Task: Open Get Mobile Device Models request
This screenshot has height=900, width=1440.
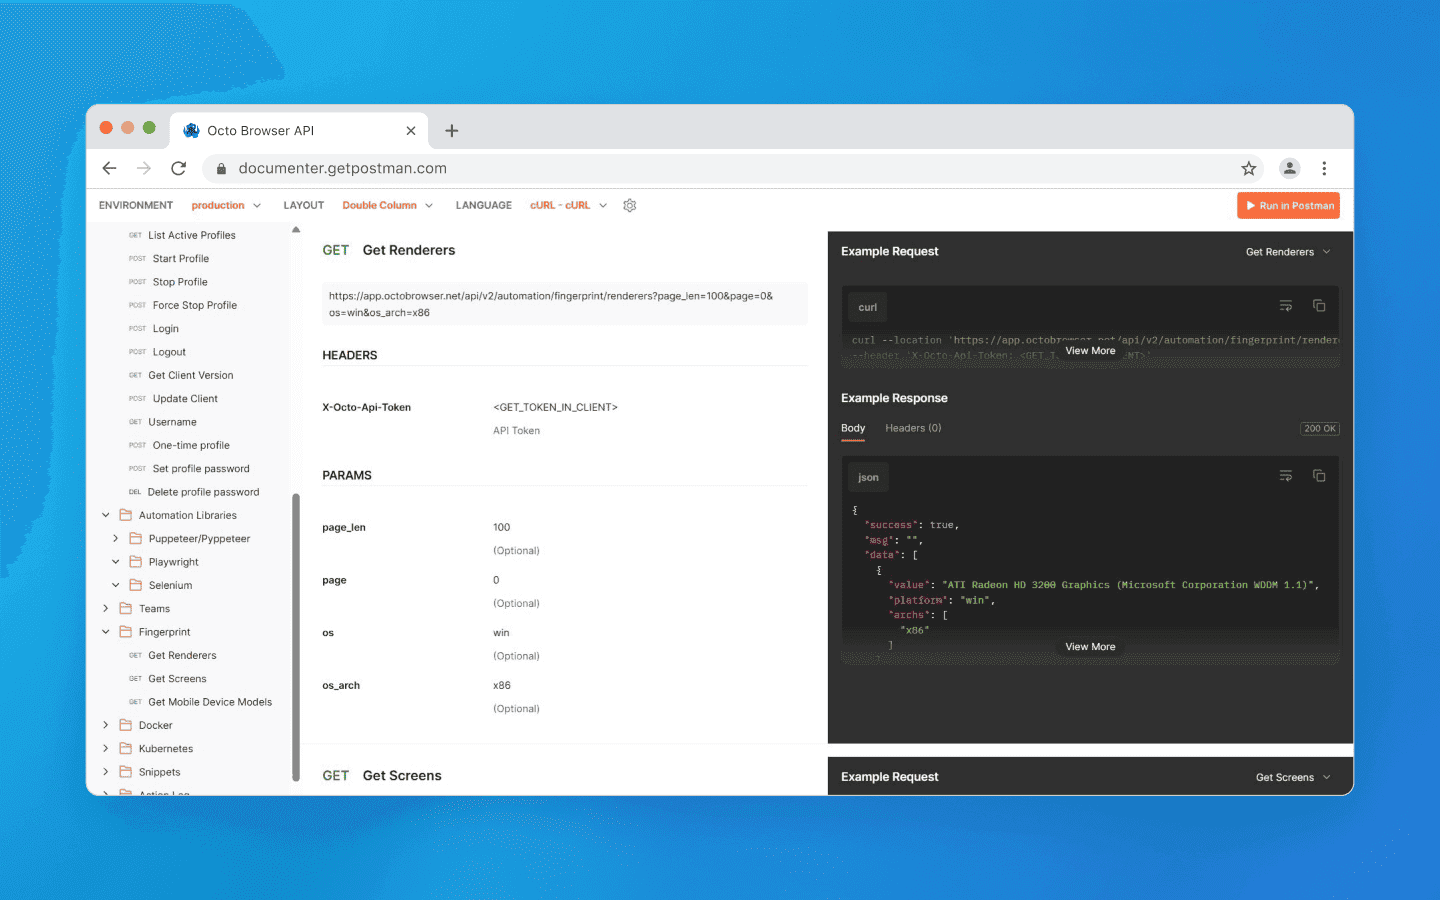Action: point(210,702)
